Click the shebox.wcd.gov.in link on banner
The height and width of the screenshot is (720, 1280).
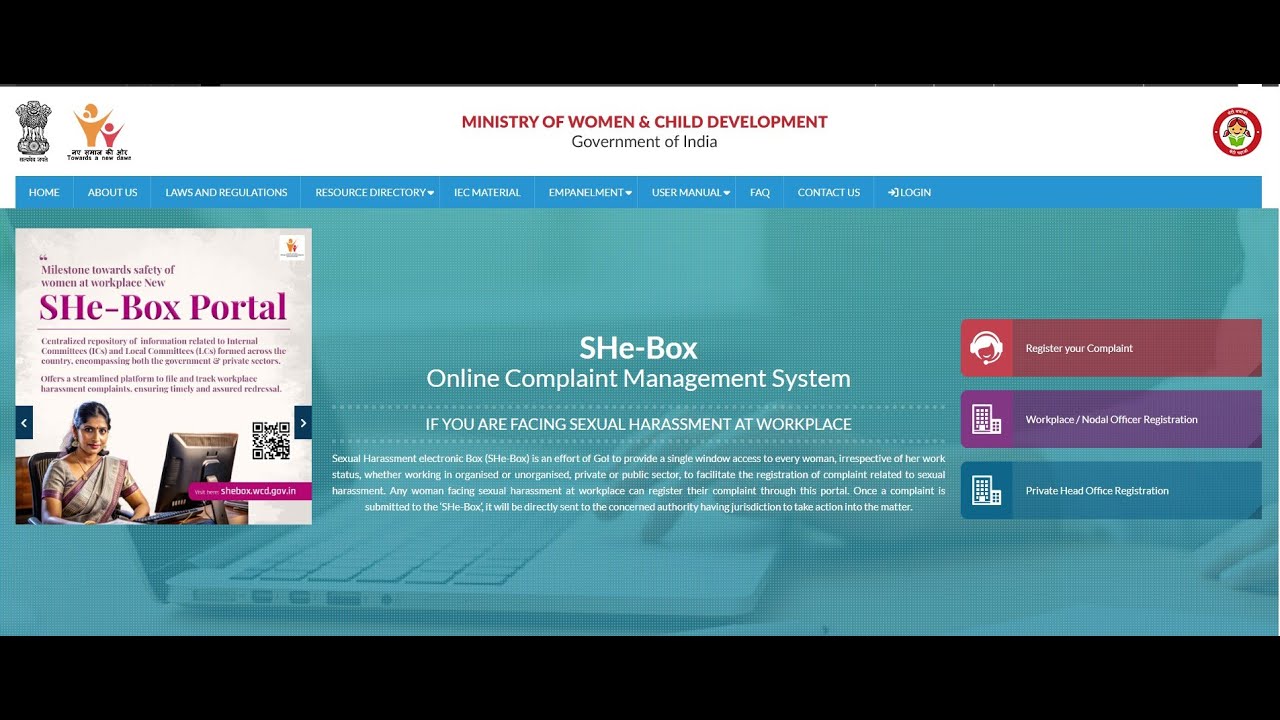pos(258,492)
